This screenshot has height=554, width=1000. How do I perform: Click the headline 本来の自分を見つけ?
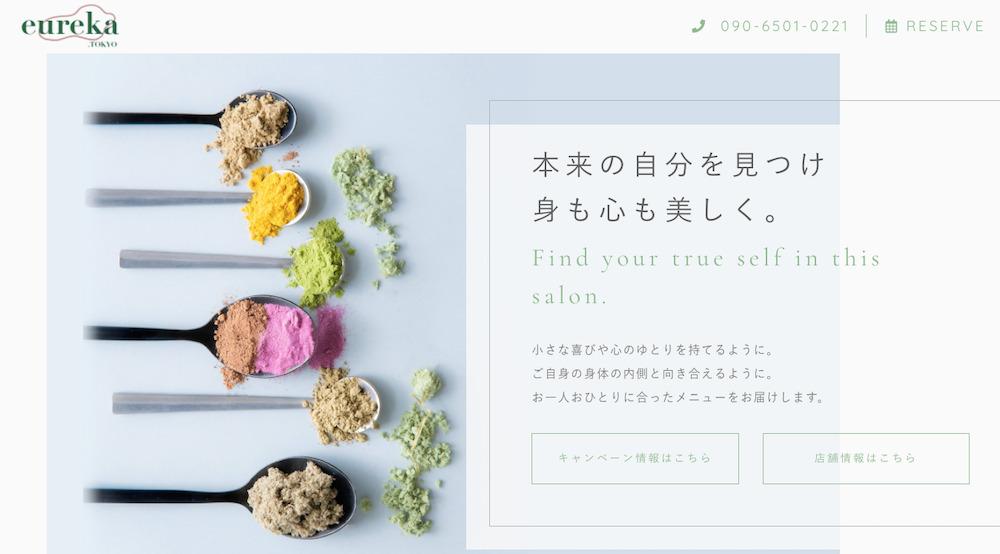coord(679,164)
